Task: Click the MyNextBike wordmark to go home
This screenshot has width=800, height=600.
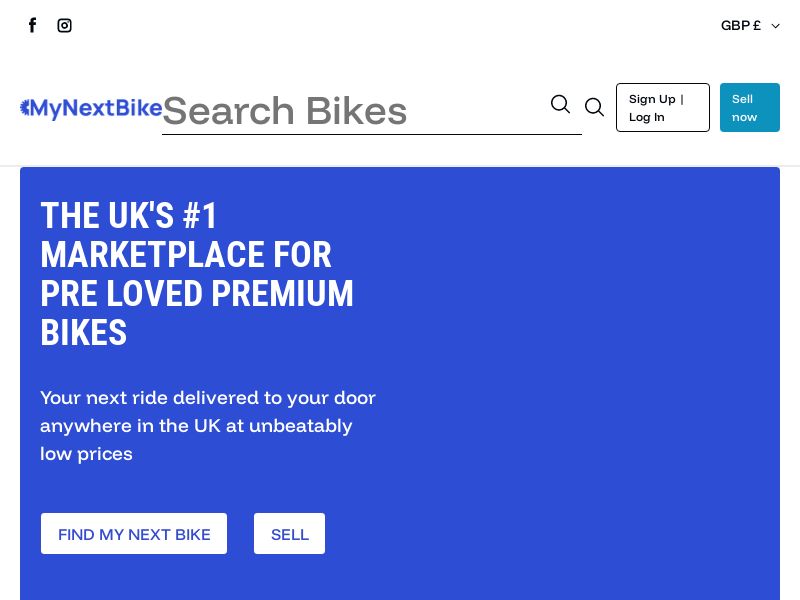Action: coord(95,109)
